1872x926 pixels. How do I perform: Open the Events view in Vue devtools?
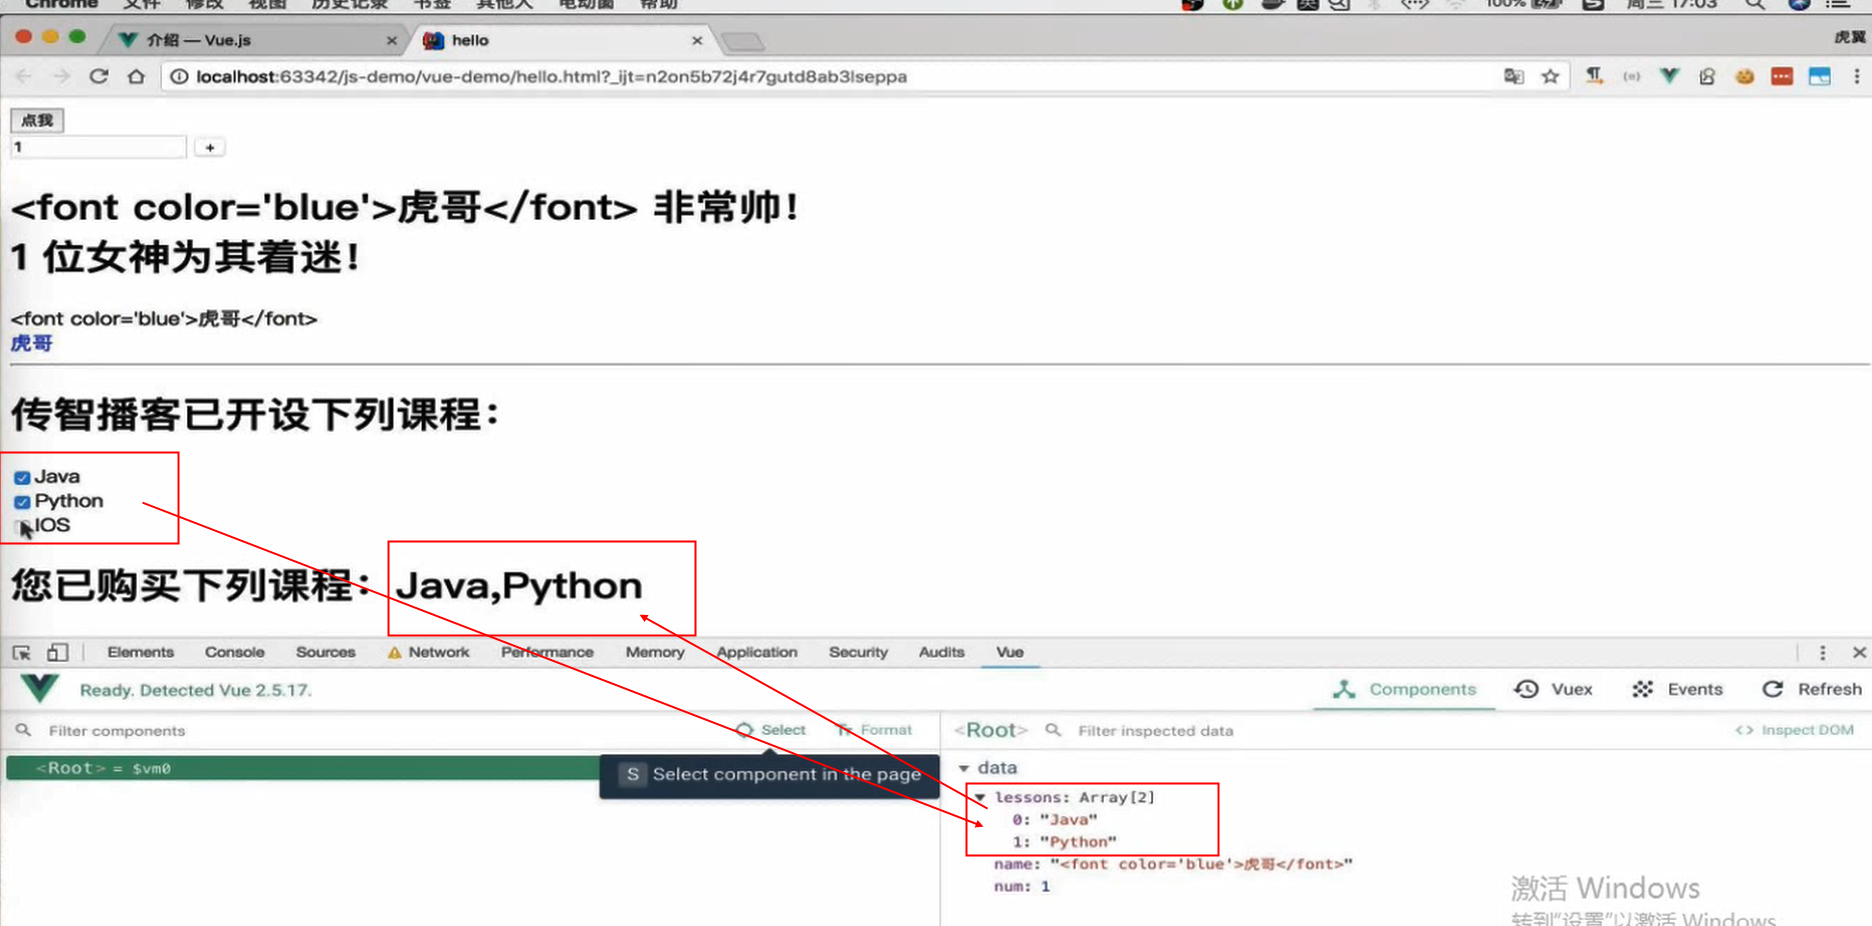[x=1677, y=689]
